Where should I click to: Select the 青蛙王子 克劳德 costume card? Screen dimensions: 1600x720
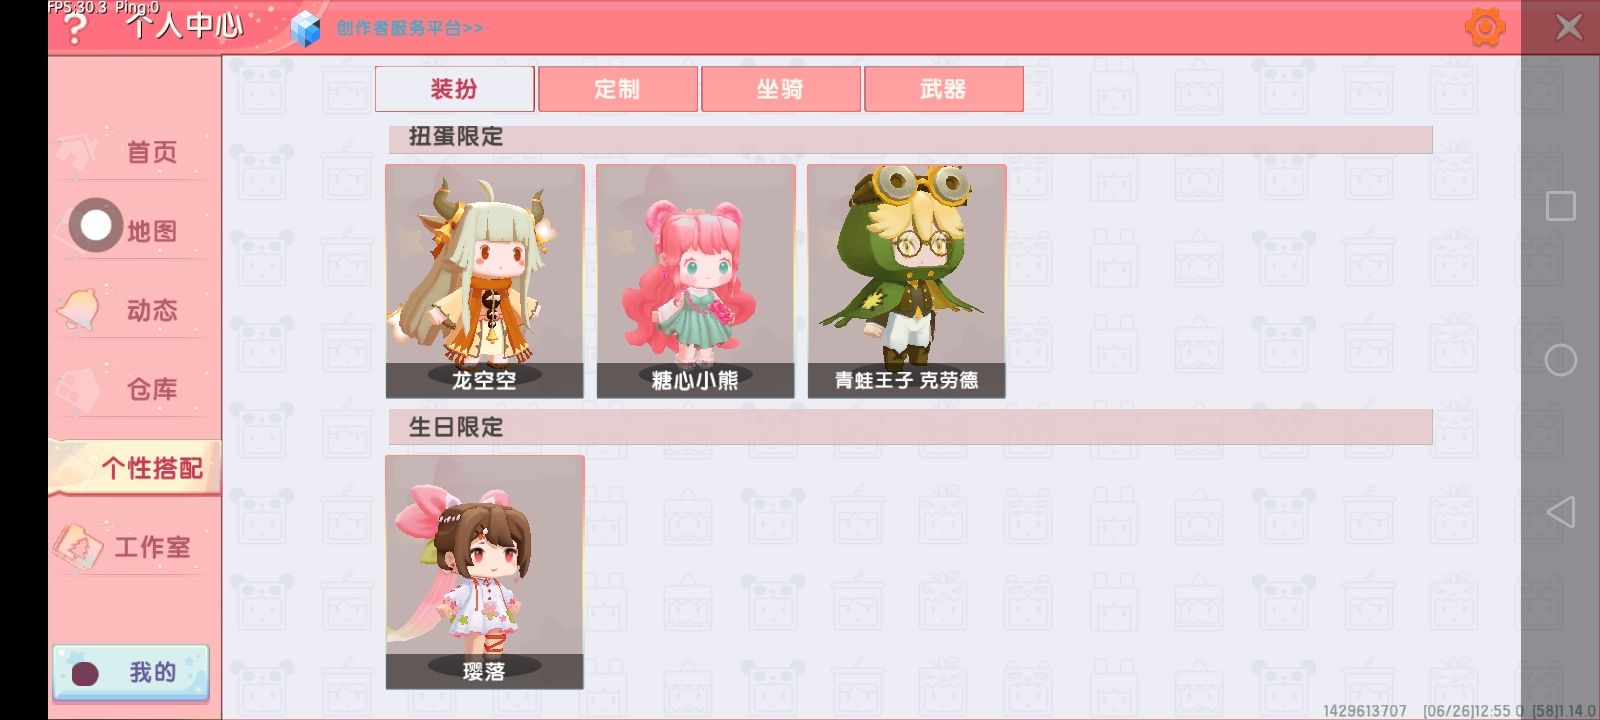tap(907, 281)
